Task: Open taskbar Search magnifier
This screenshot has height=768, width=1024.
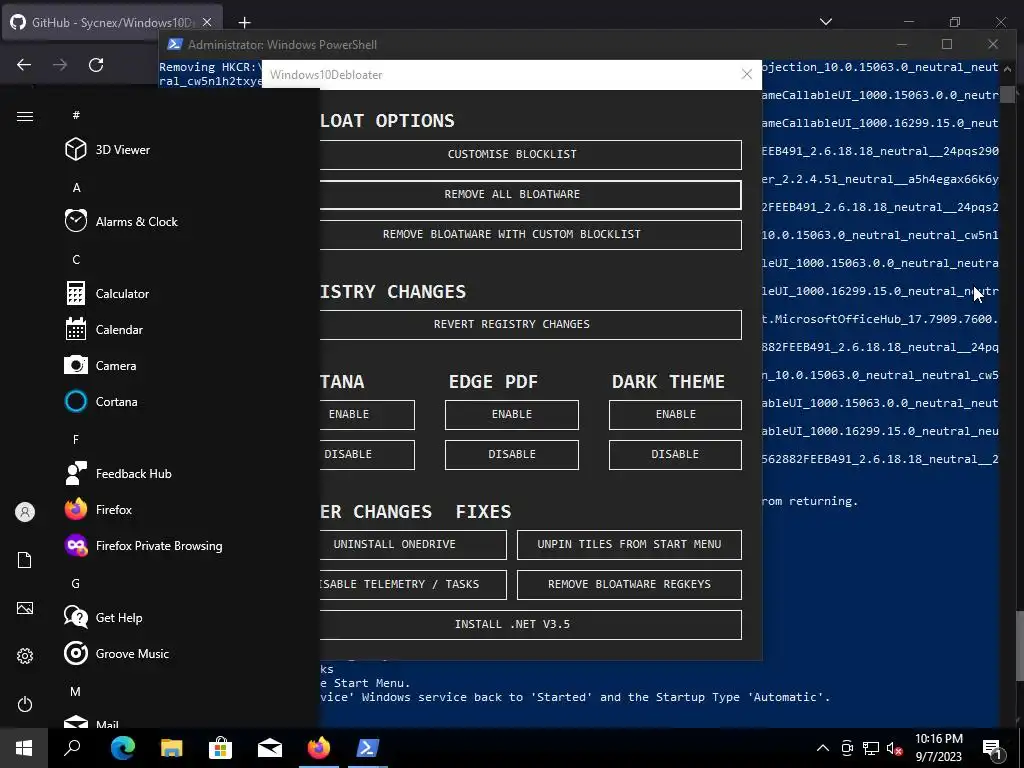Action: click(x=72, y=748)
